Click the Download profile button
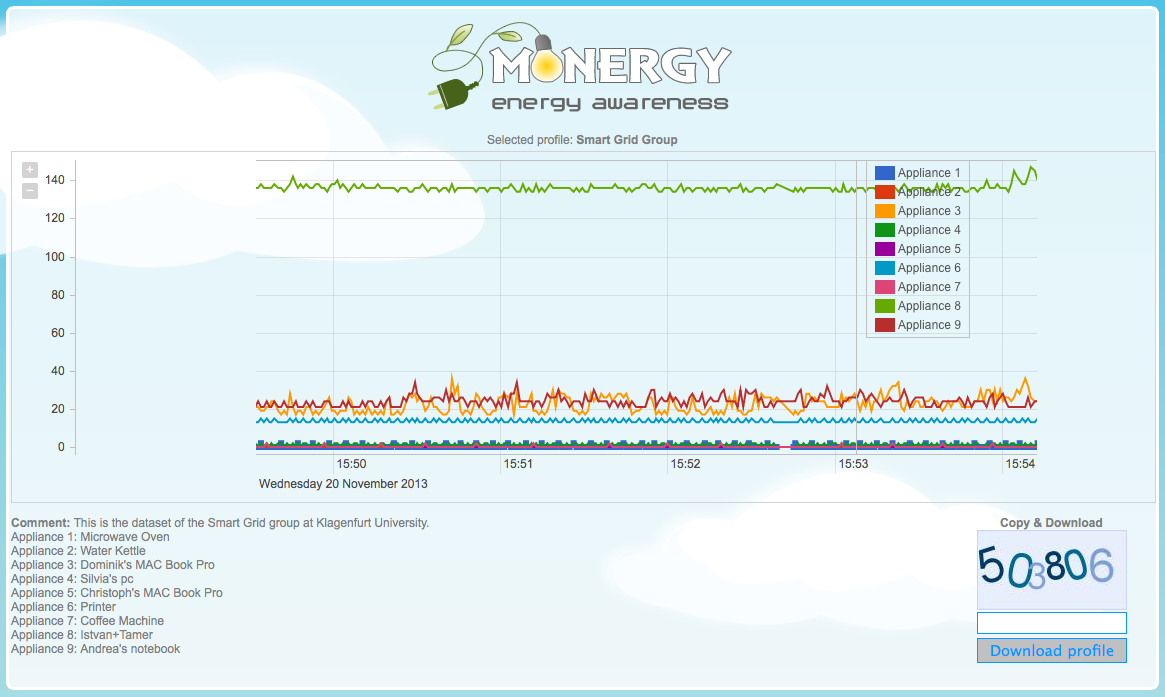1165x697 pixels. tap(1051, 651)
